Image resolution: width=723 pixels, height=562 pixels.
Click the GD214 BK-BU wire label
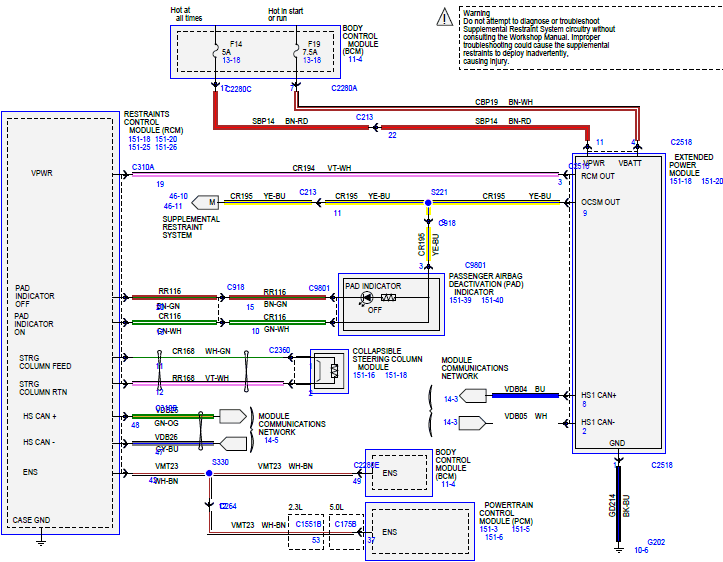click(619, 506)
